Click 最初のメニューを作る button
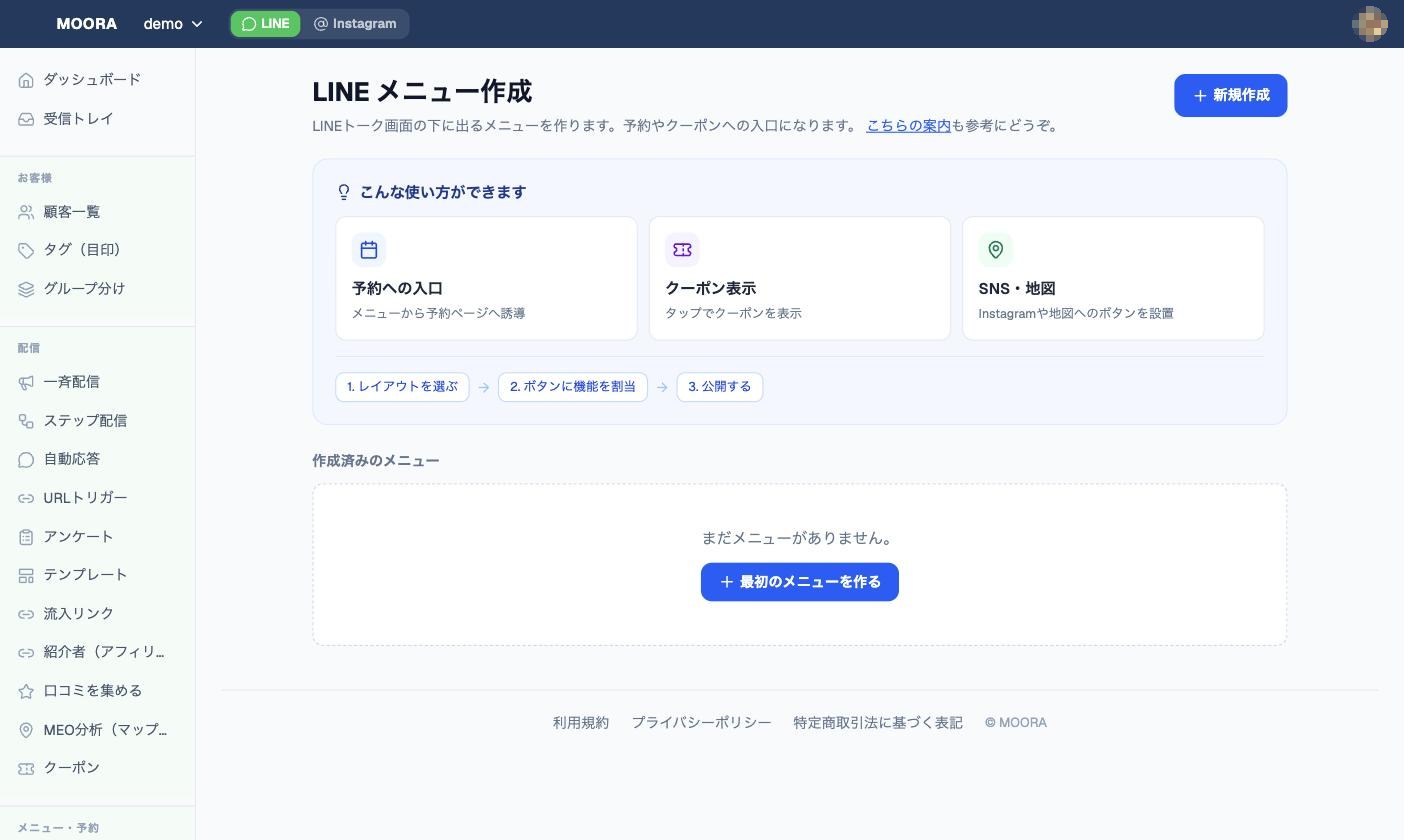Viewport: 1404px width, 840px height. coord(799,582)
